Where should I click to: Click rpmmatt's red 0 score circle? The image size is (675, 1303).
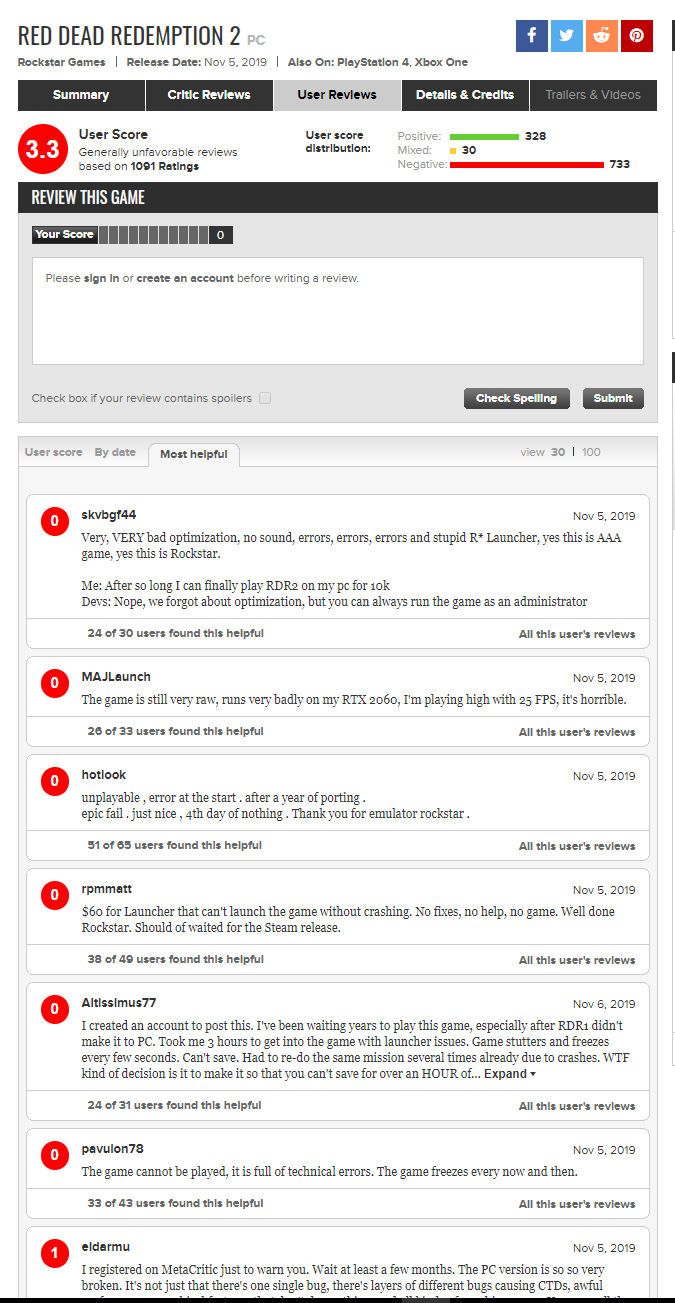tap(54, 895)
